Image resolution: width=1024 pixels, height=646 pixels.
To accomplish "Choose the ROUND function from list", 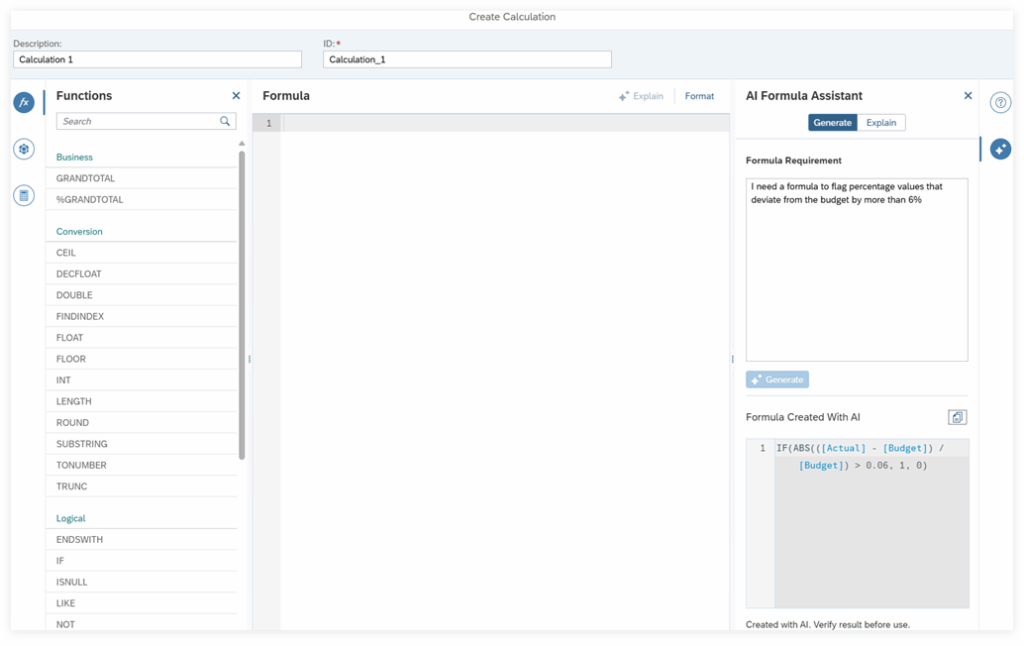I will point(73,423).
